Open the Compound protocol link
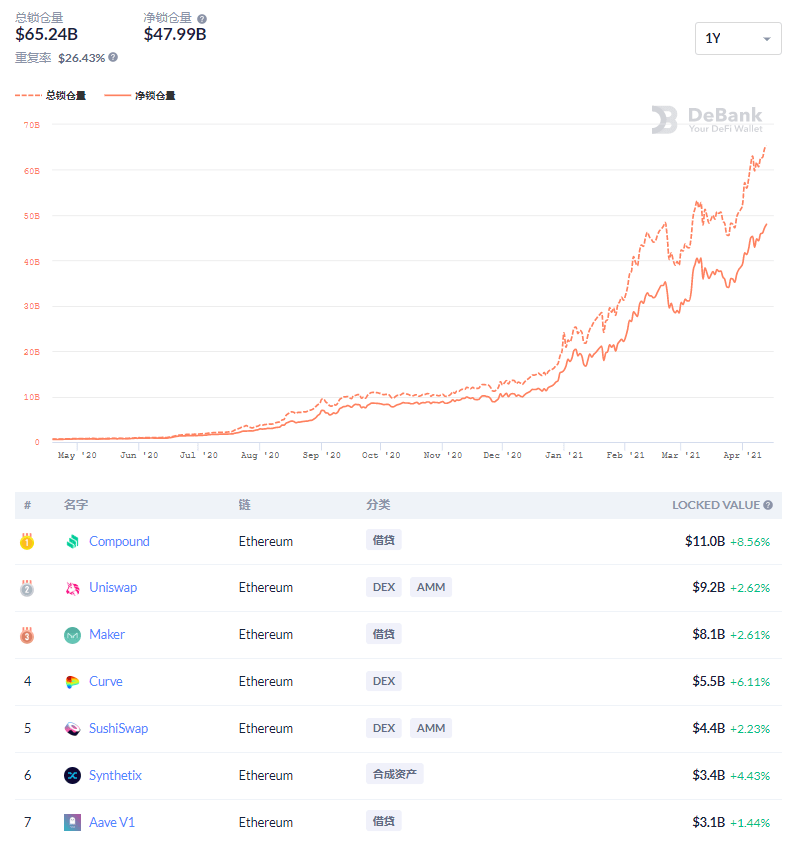 (119, 541)
